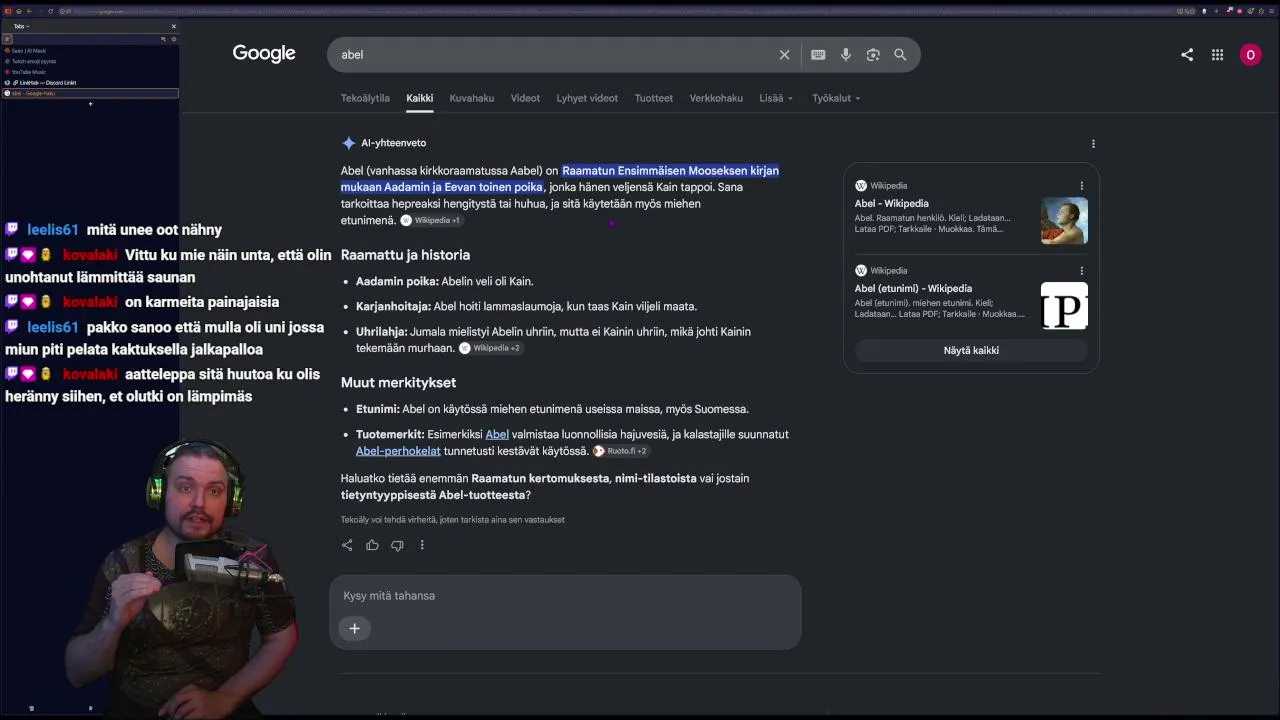Click the Näytä kaikki button
The image size is (1280, 720).
(x=971, y=350)
